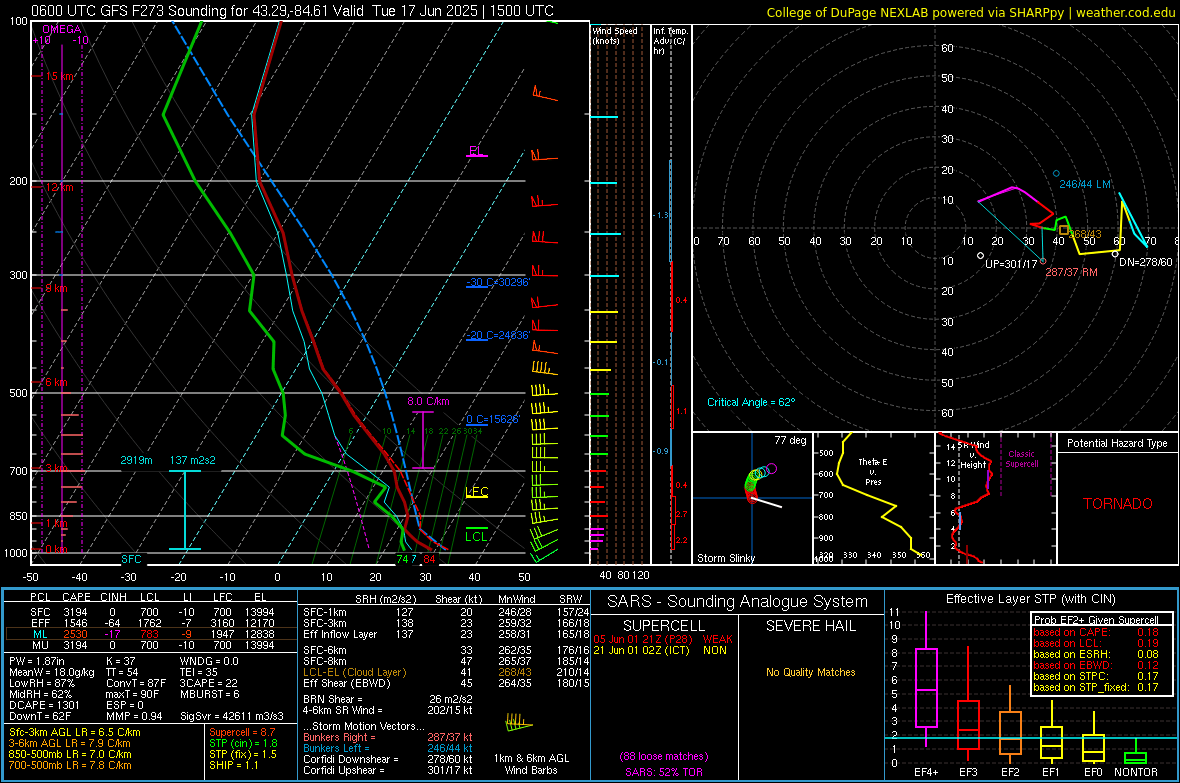Click the '(88 loose matches)' text
This screenshot has height=783, width=1180.
tap(664, 757)
